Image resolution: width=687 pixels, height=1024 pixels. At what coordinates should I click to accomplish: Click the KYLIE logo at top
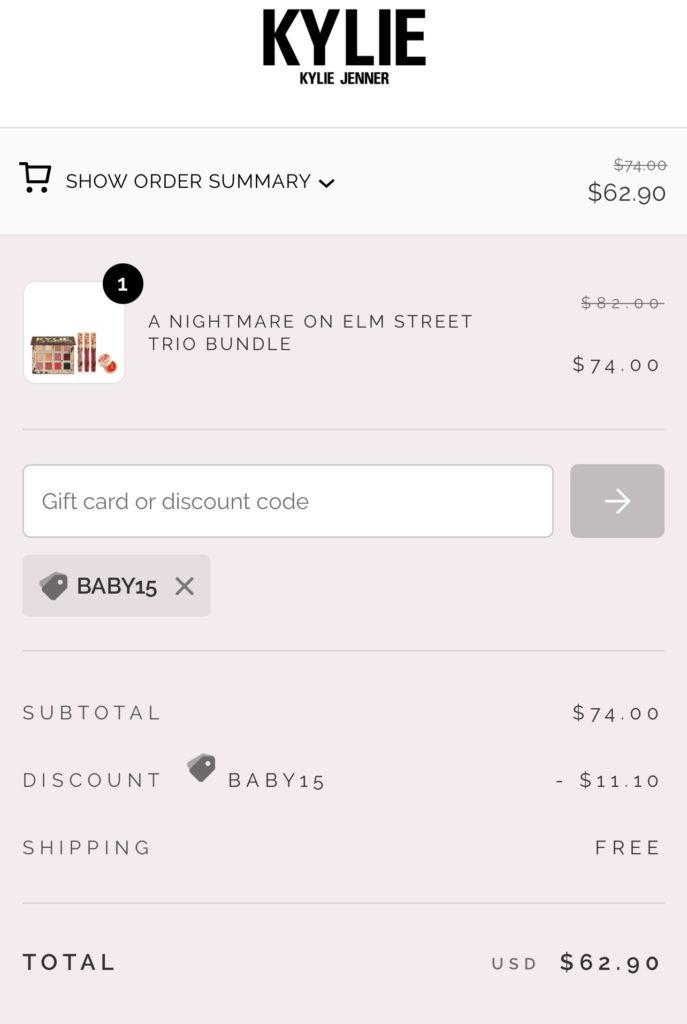344,39
